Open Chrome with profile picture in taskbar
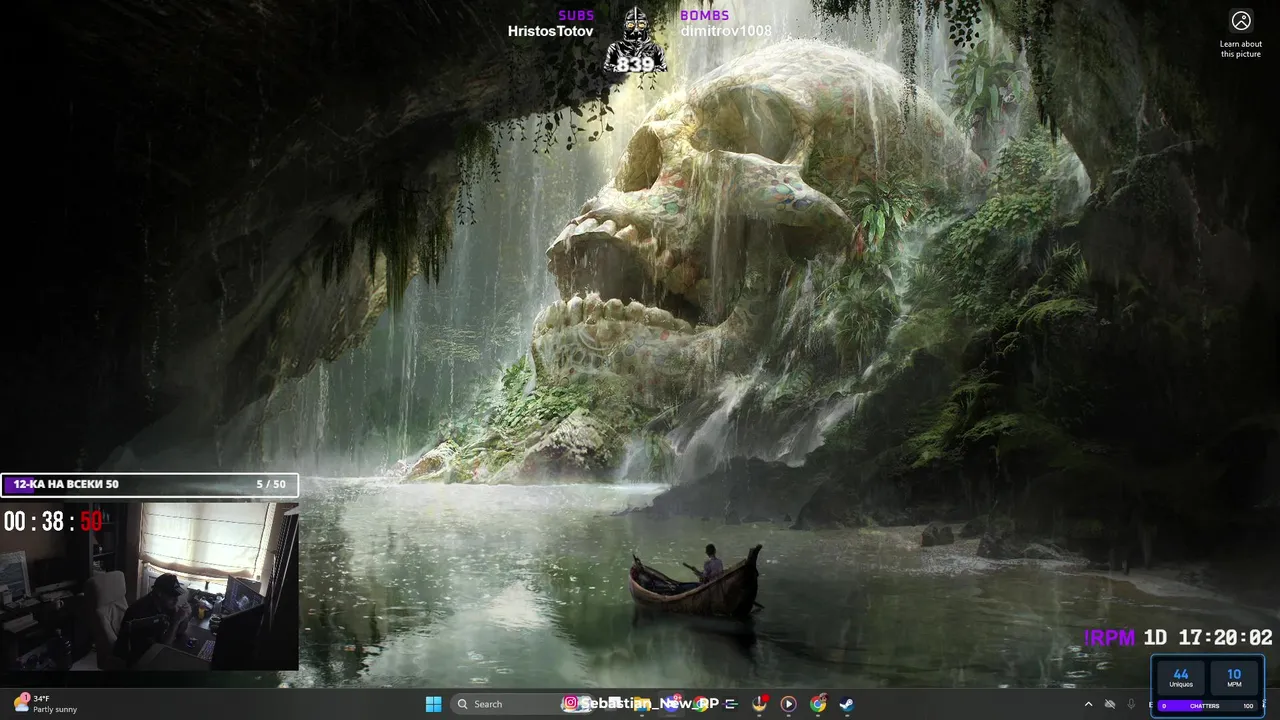The height and width of the screenshot is (720, 1280). point(818,704)
